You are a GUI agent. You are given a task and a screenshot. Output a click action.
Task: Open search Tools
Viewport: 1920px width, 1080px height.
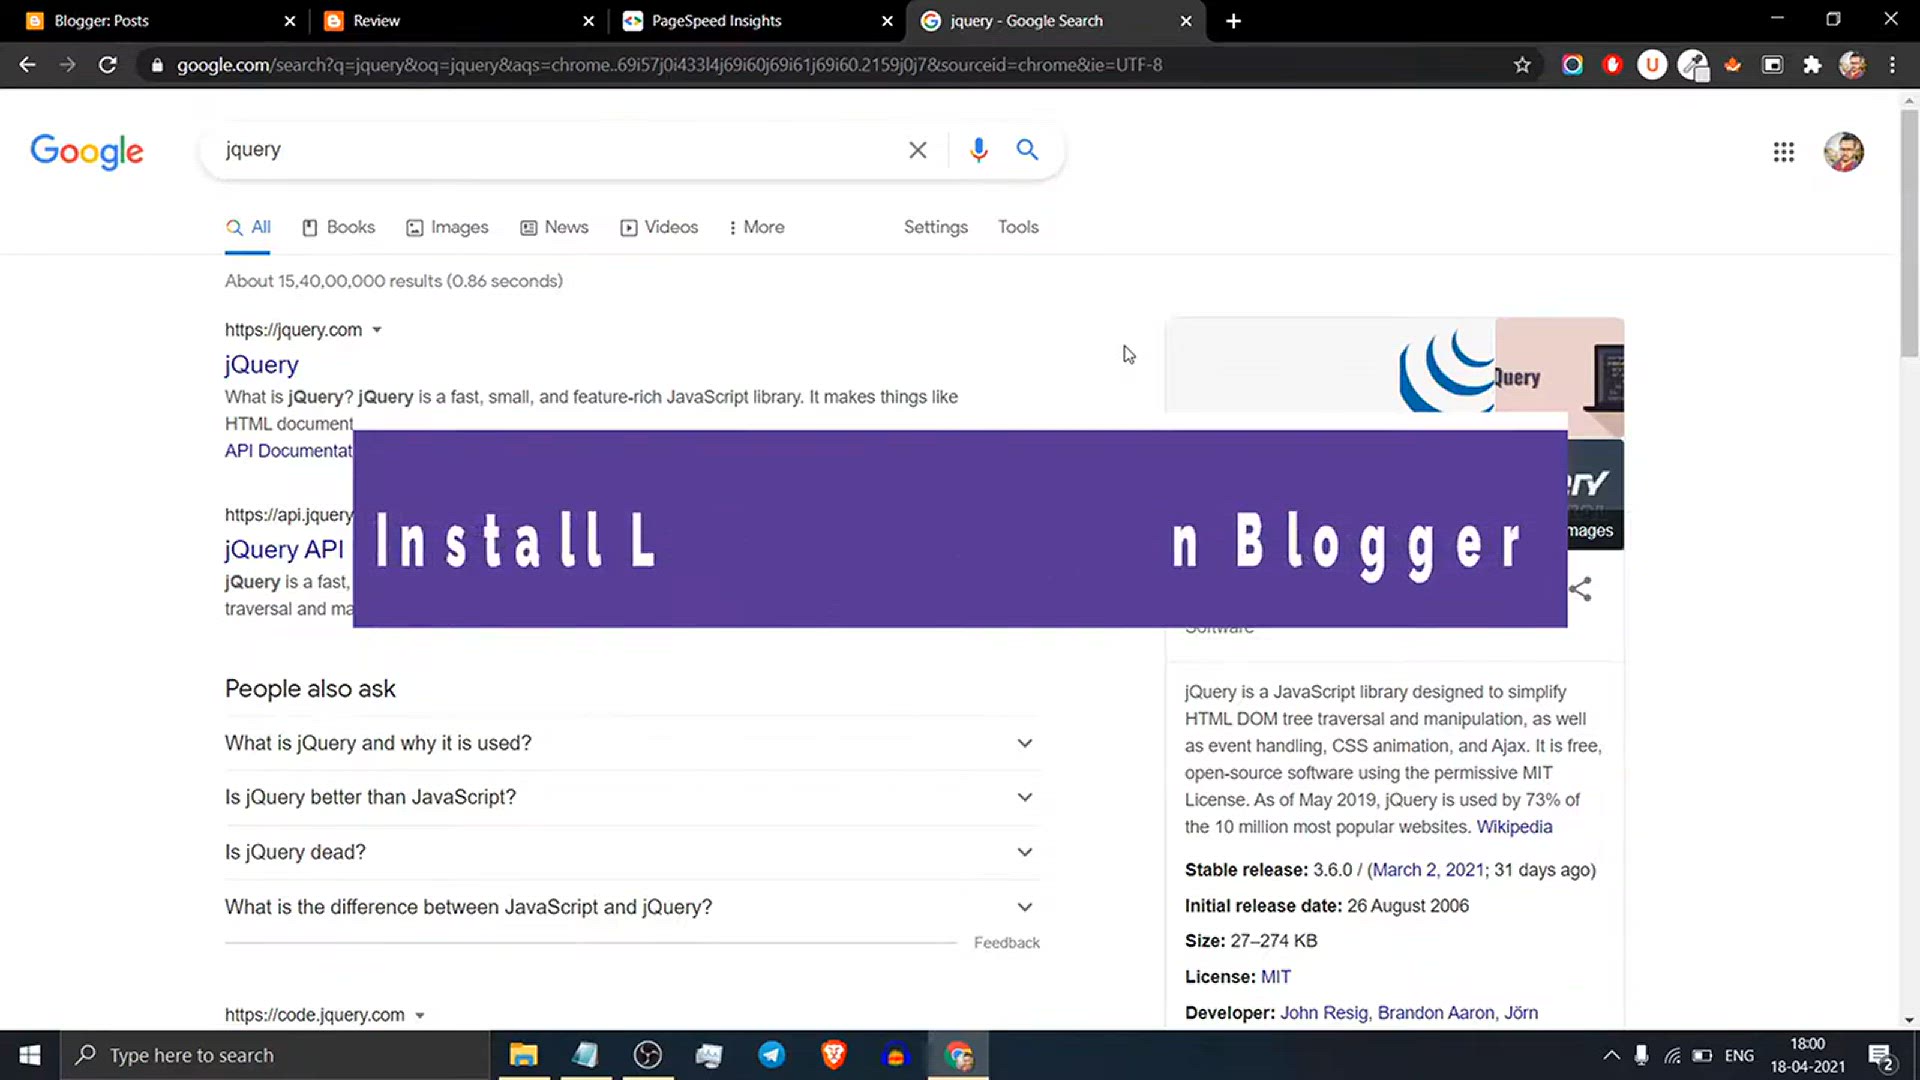(1018, 227)
